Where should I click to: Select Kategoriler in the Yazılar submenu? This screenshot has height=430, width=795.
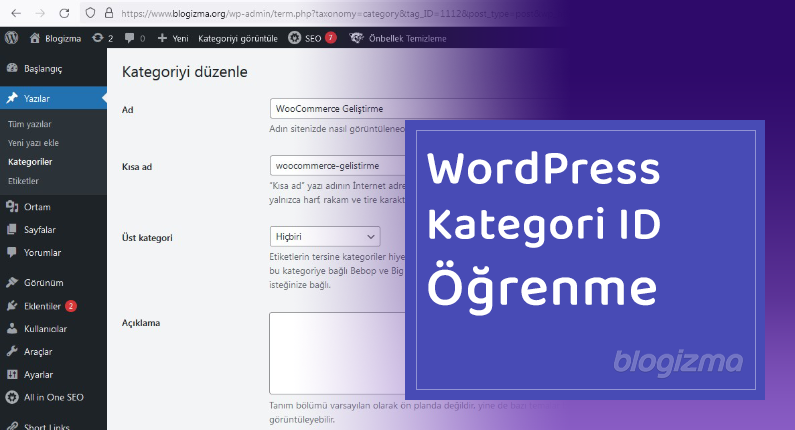(30, 162)
